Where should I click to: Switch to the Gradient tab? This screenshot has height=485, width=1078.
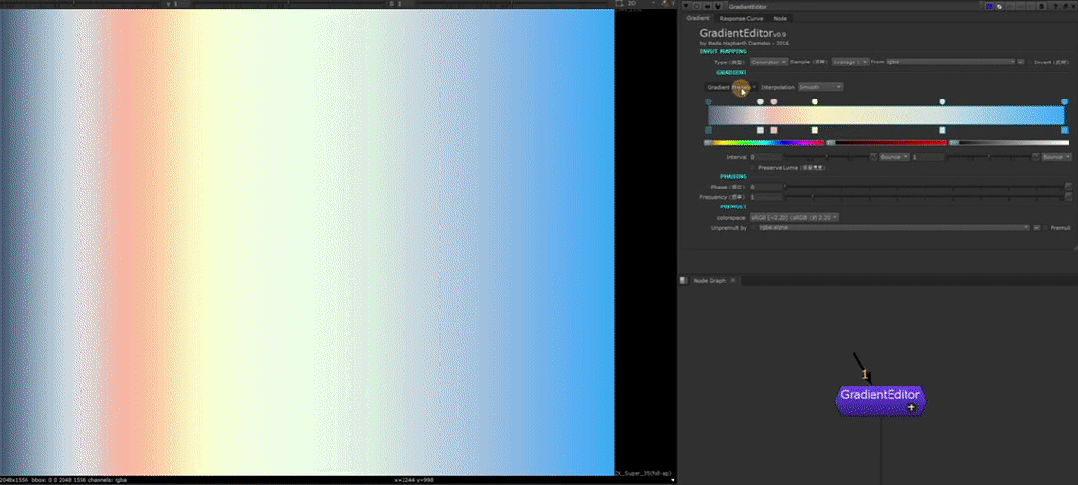click(698, 18)
